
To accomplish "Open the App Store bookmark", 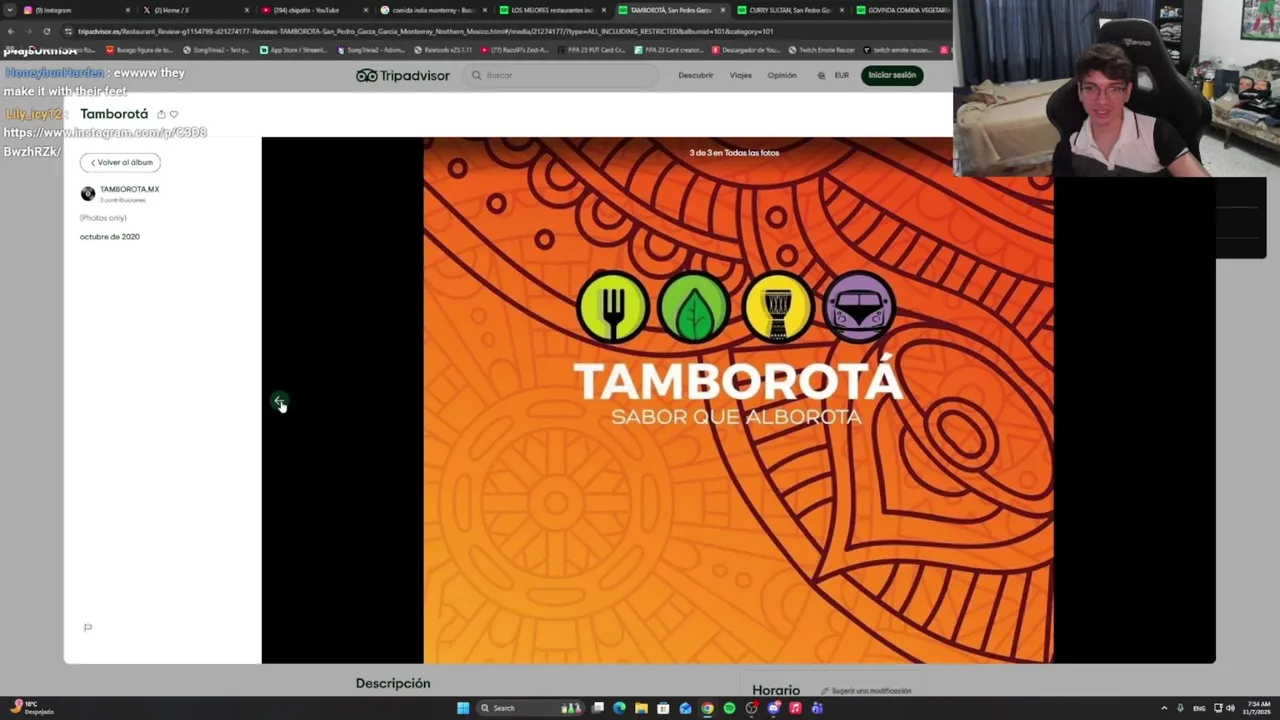I will tap(295, 49).
